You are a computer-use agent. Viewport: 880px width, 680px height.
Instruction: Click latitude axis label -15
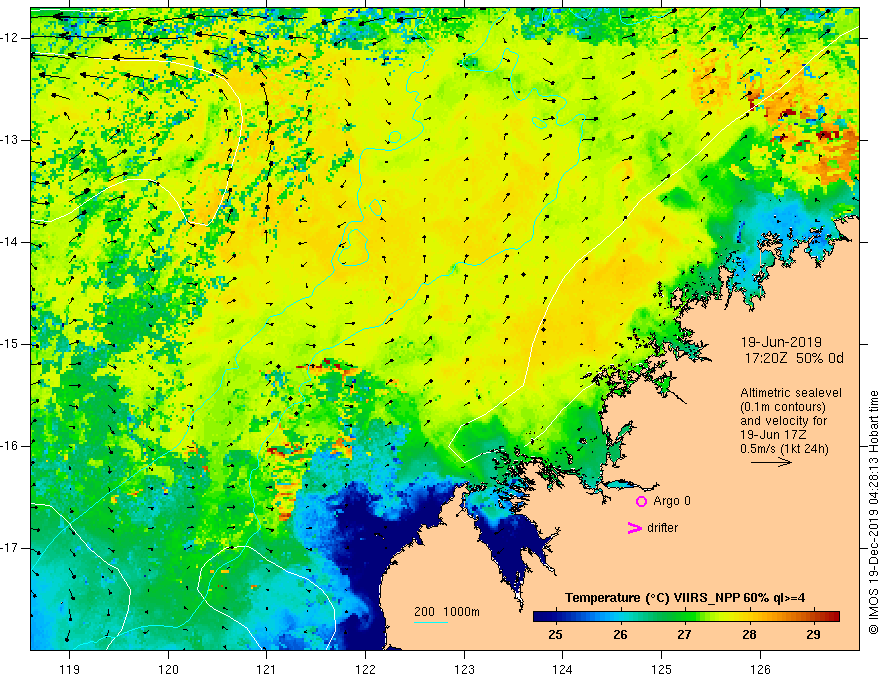(10, 344)
